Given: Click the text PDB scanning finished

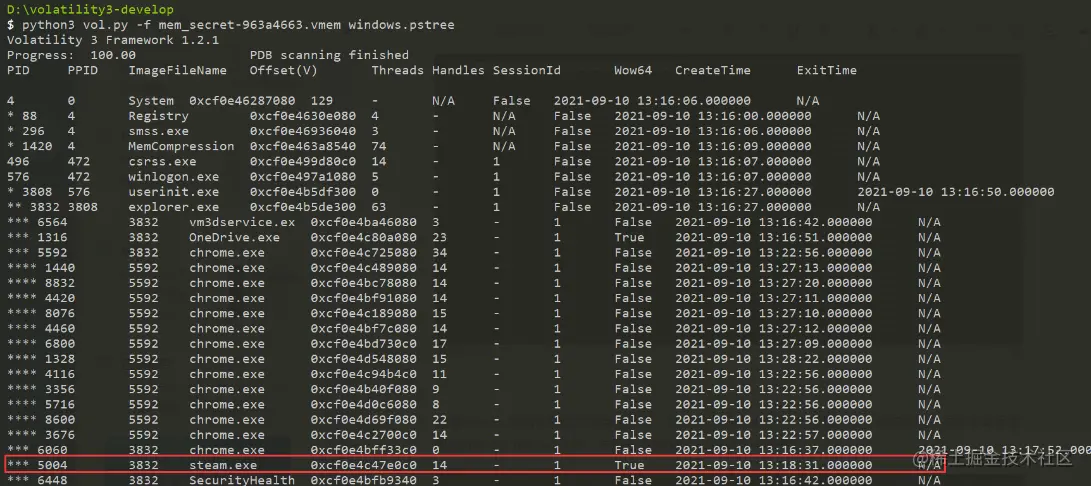Looking at the screenshot, I should 329,55.
